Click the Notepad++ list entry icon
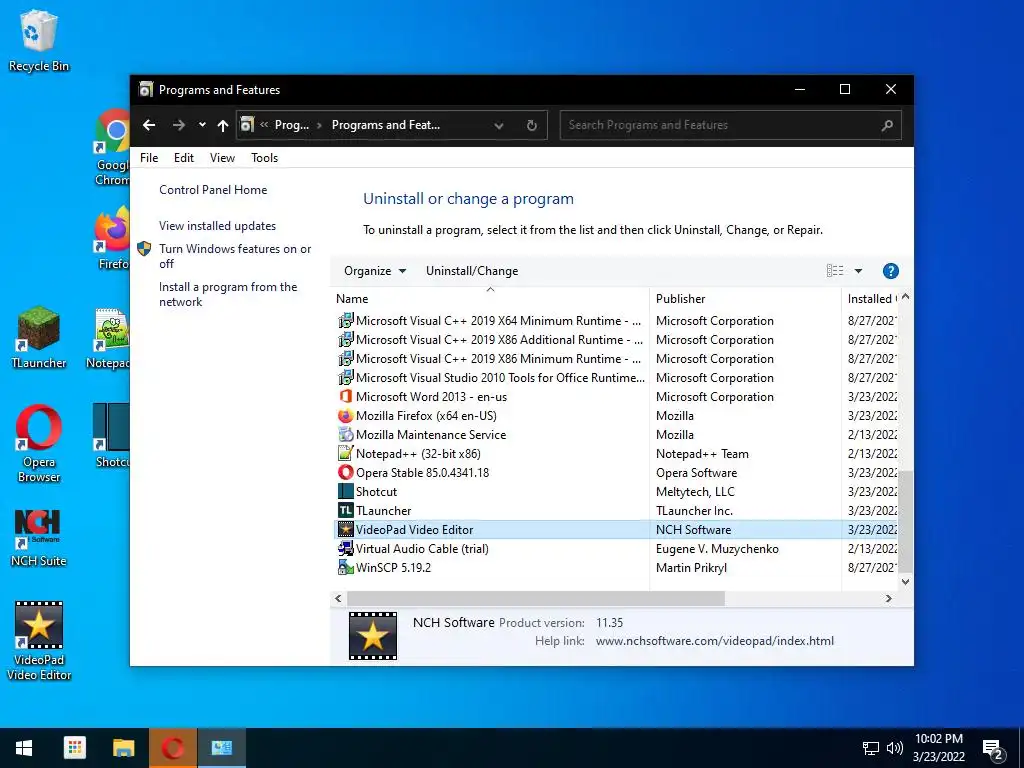 point(345,453)
